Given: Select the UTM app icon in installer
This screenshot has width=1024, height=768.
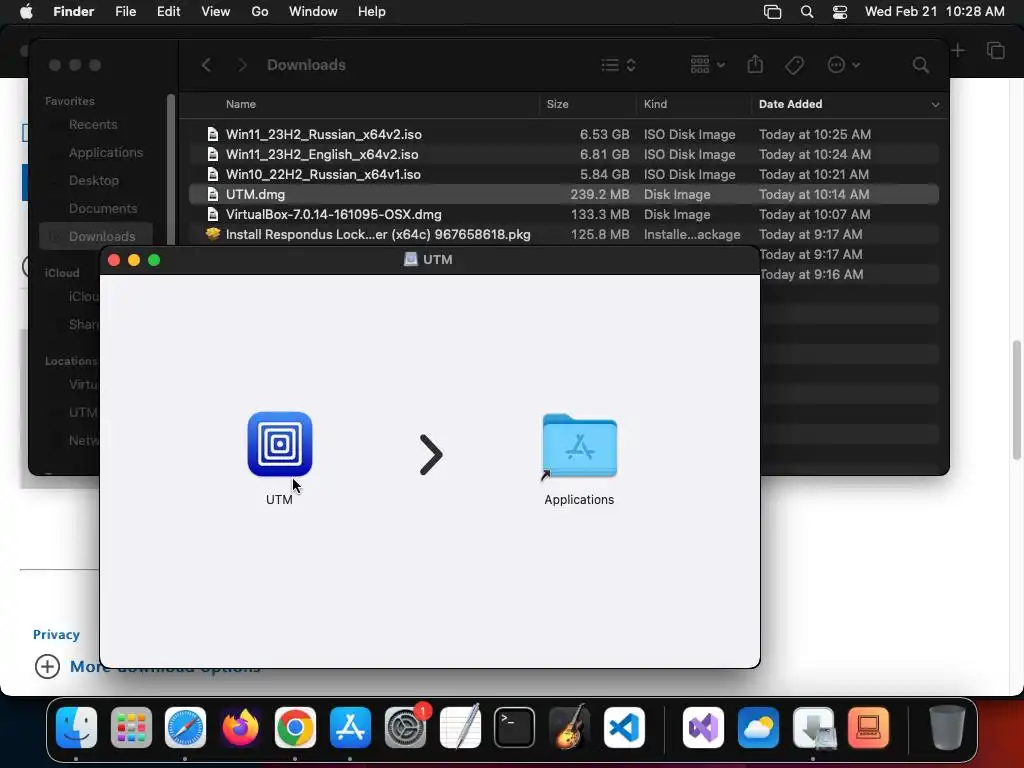Looking at the screenshot, I should pos(280,444).
